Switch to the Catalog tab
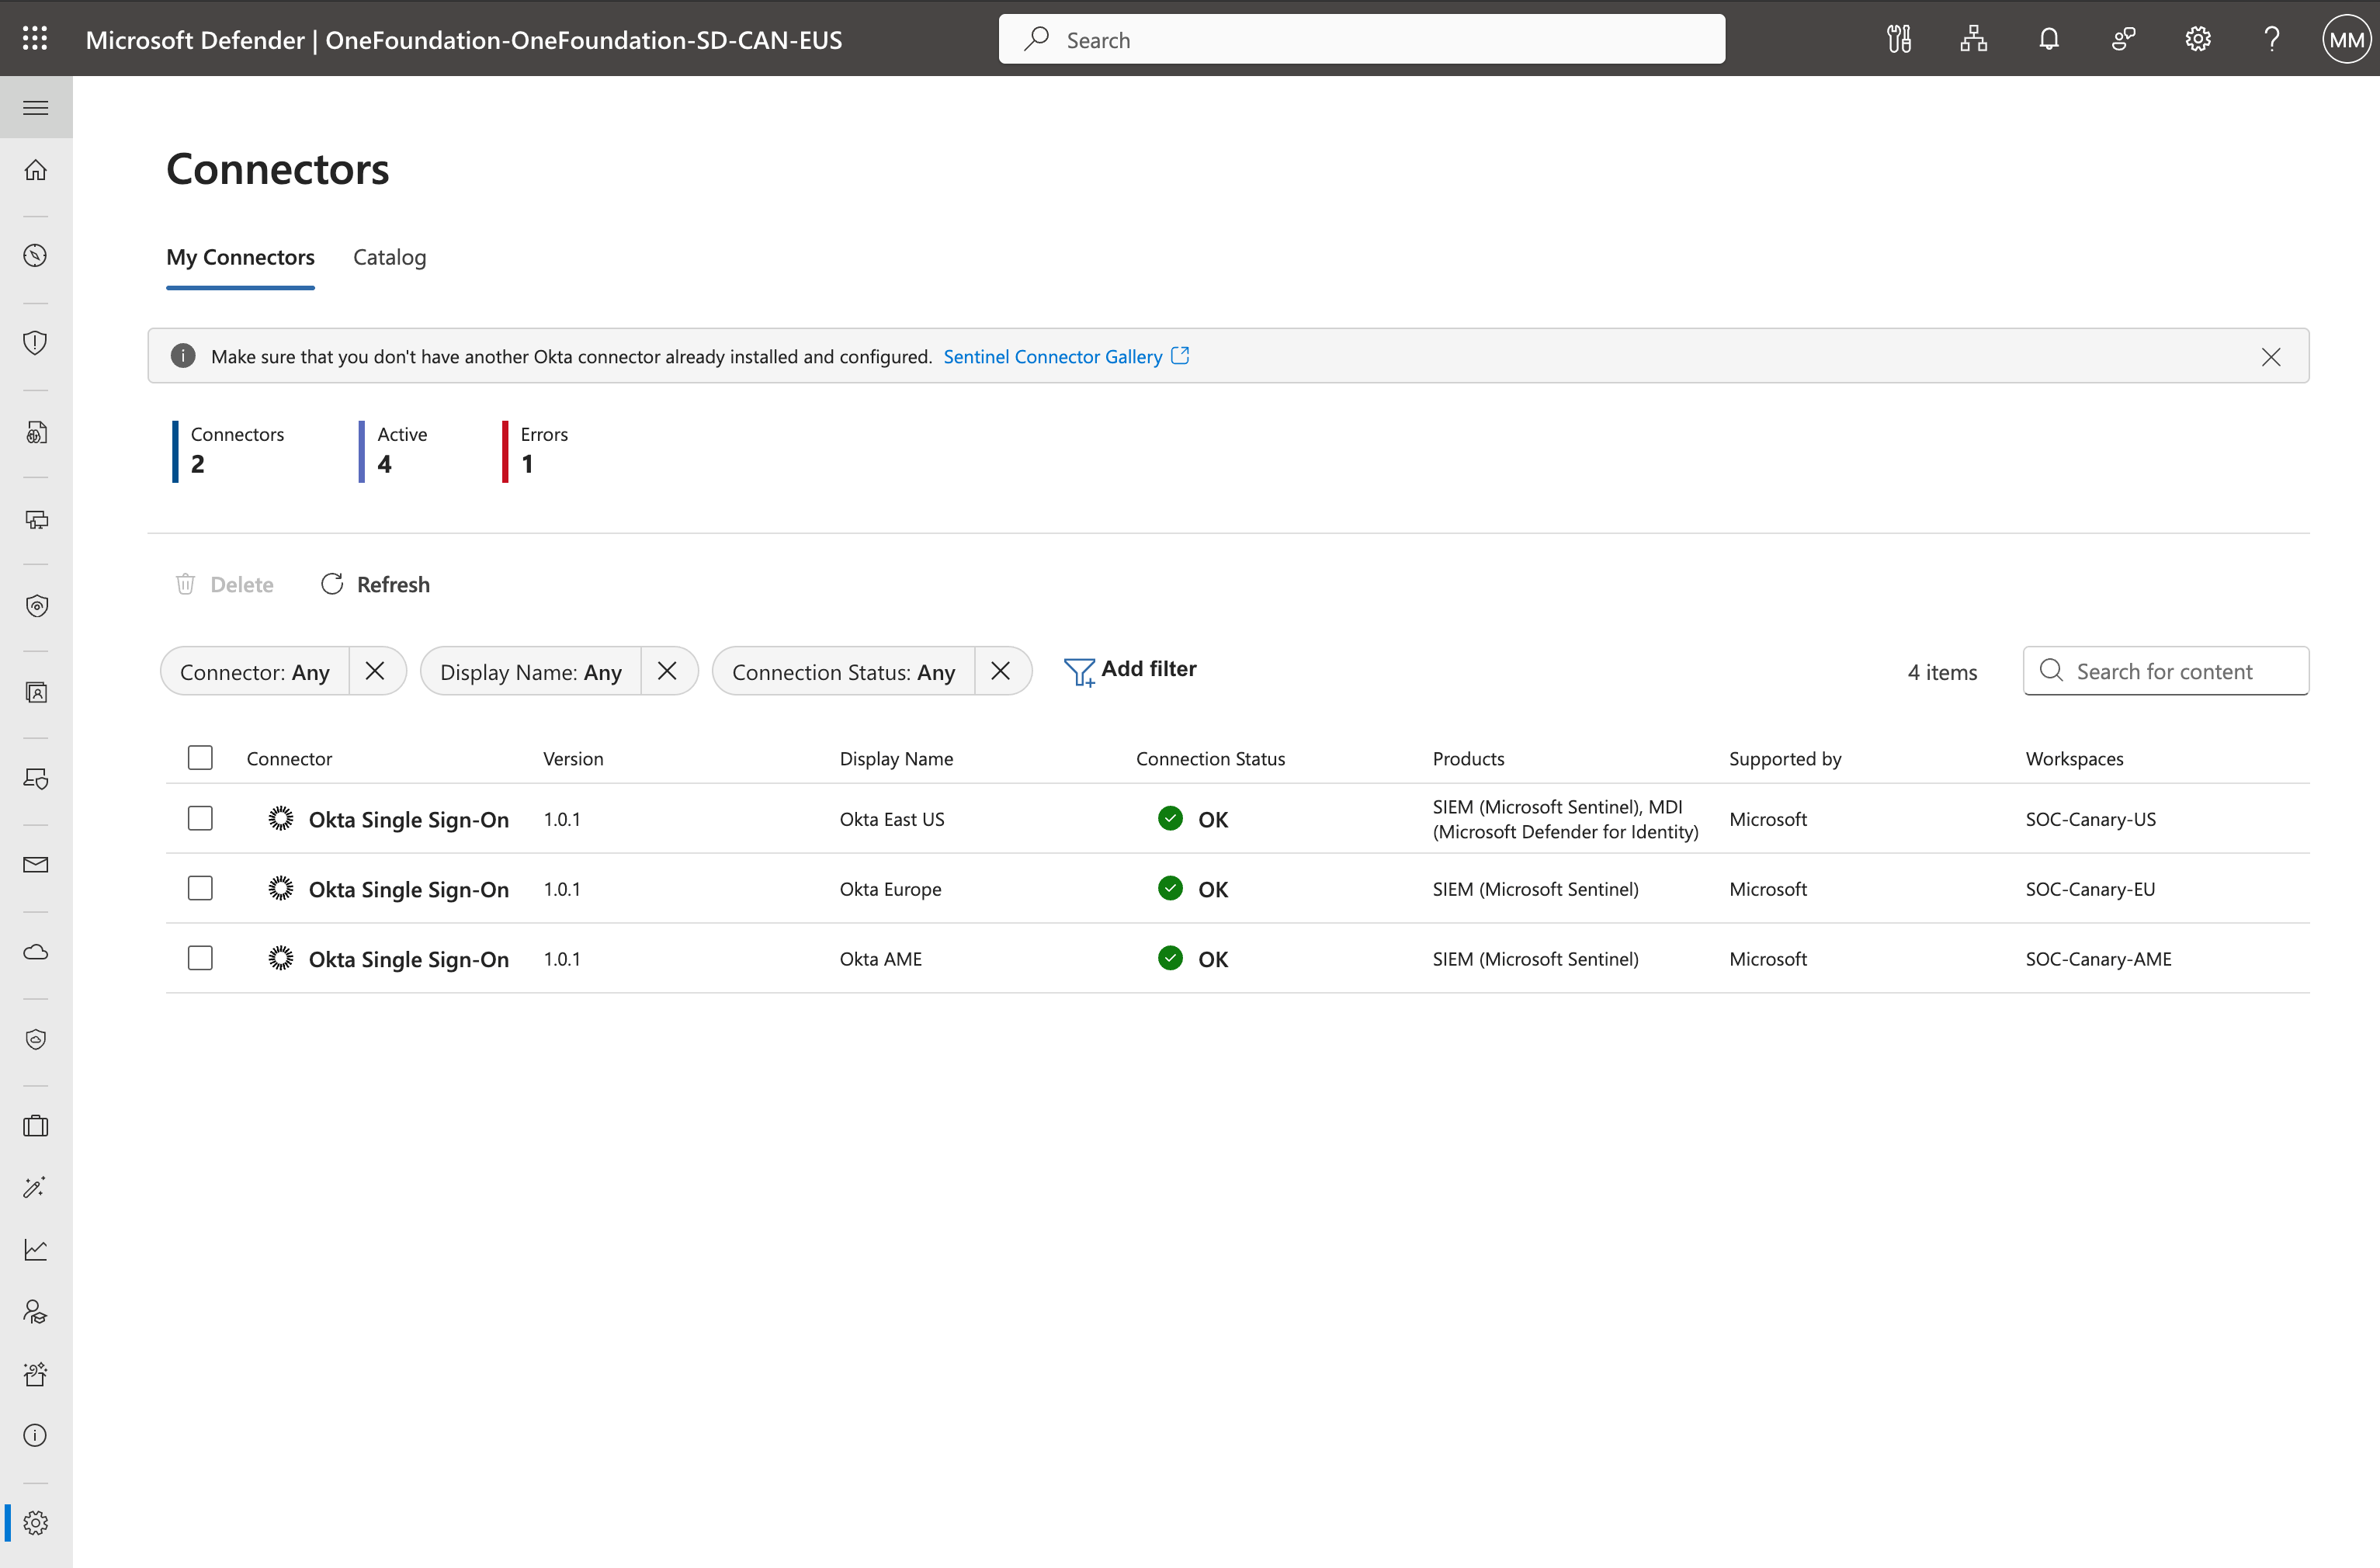The height and width of the screenshot is (1568, 2380). [x=389, y=257]
